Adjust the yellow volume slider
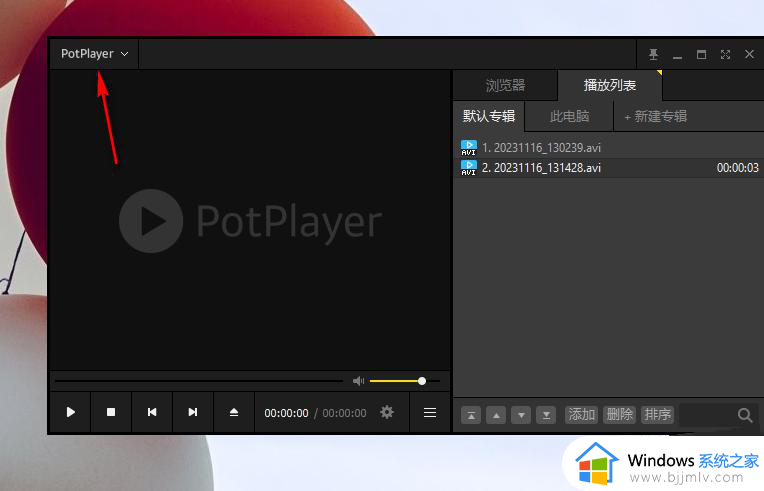 404,381
